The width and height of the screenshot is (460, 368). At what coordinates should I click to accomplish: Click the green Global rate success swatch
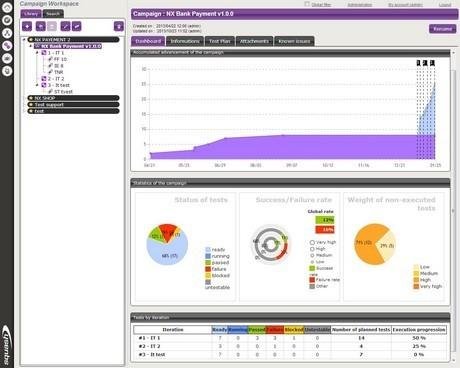(325, 220)
